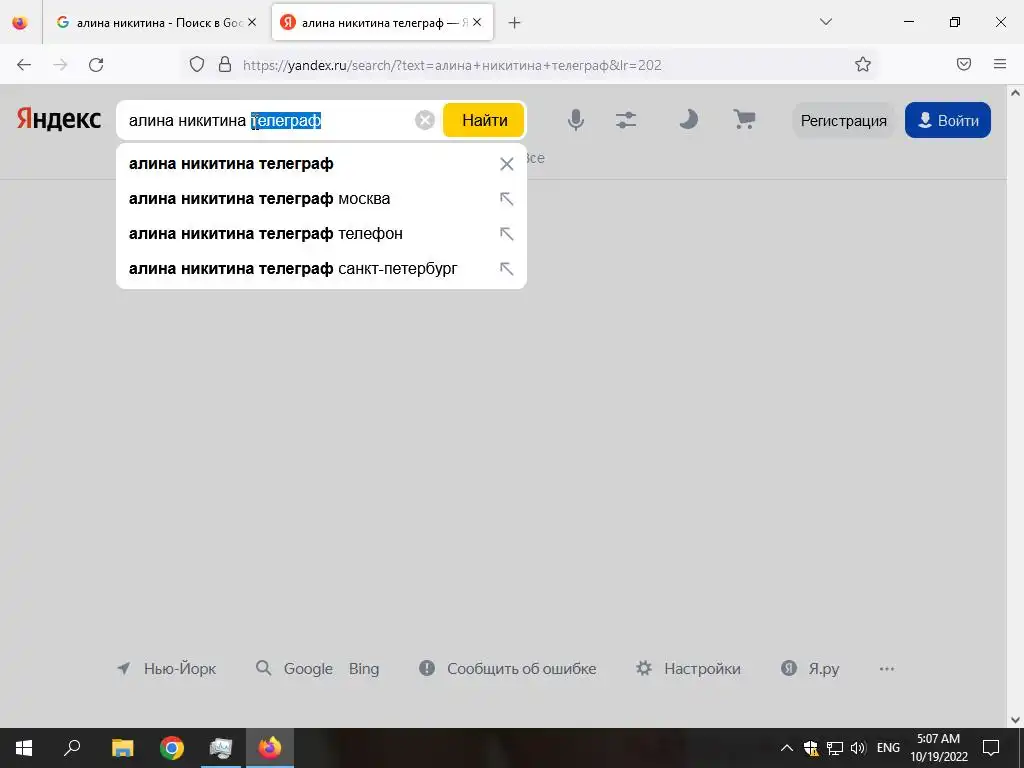Launch Google Chrome from taskbar
1024x768 pixels.
tap(172, 748)
